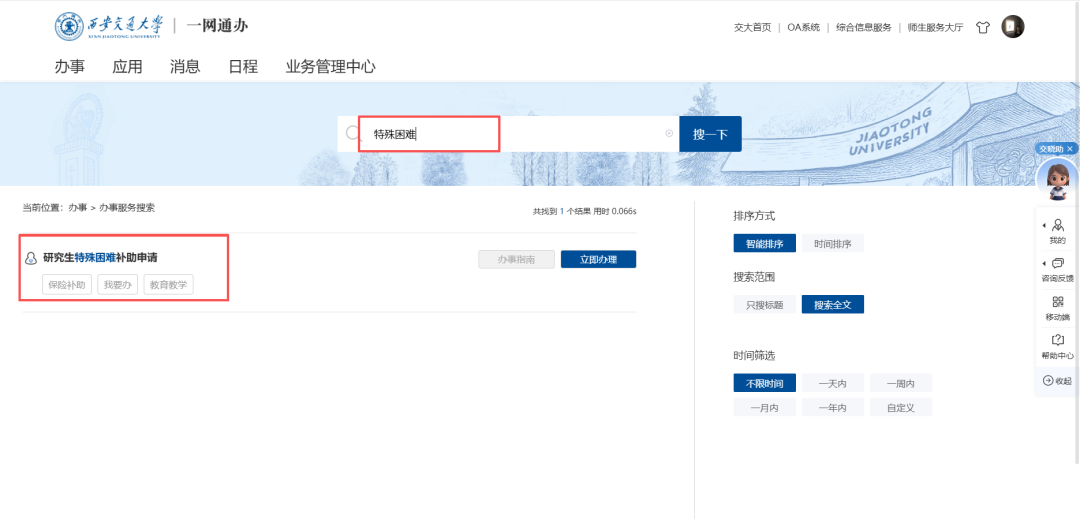The image size is (1080, 519).
Task: Open the user avatar in header
Action: coord(1012,27)
